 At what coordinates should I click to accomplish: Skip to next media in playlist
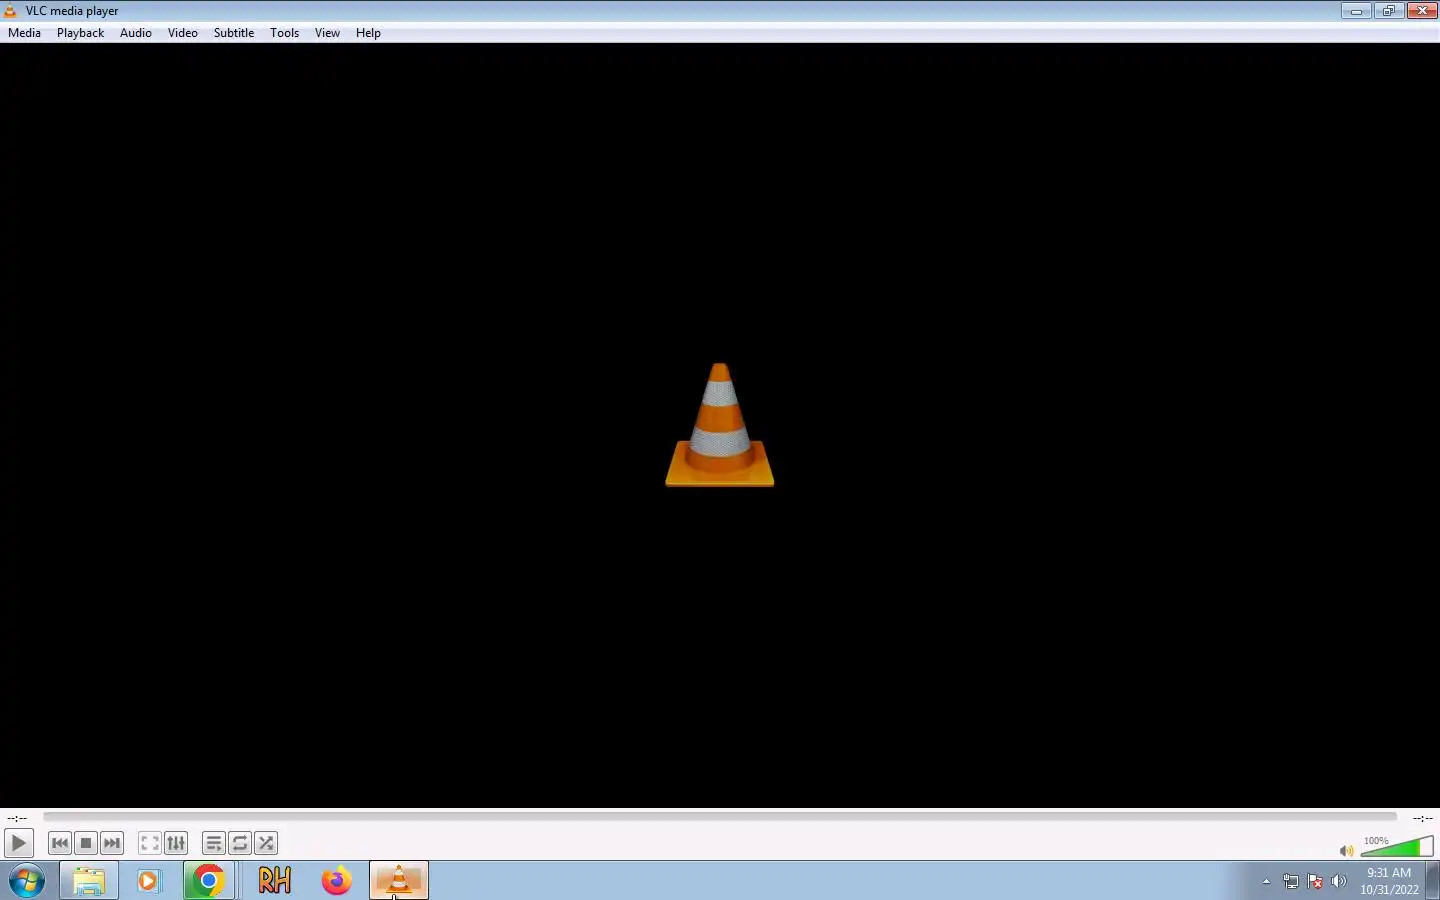pos(112,843)
